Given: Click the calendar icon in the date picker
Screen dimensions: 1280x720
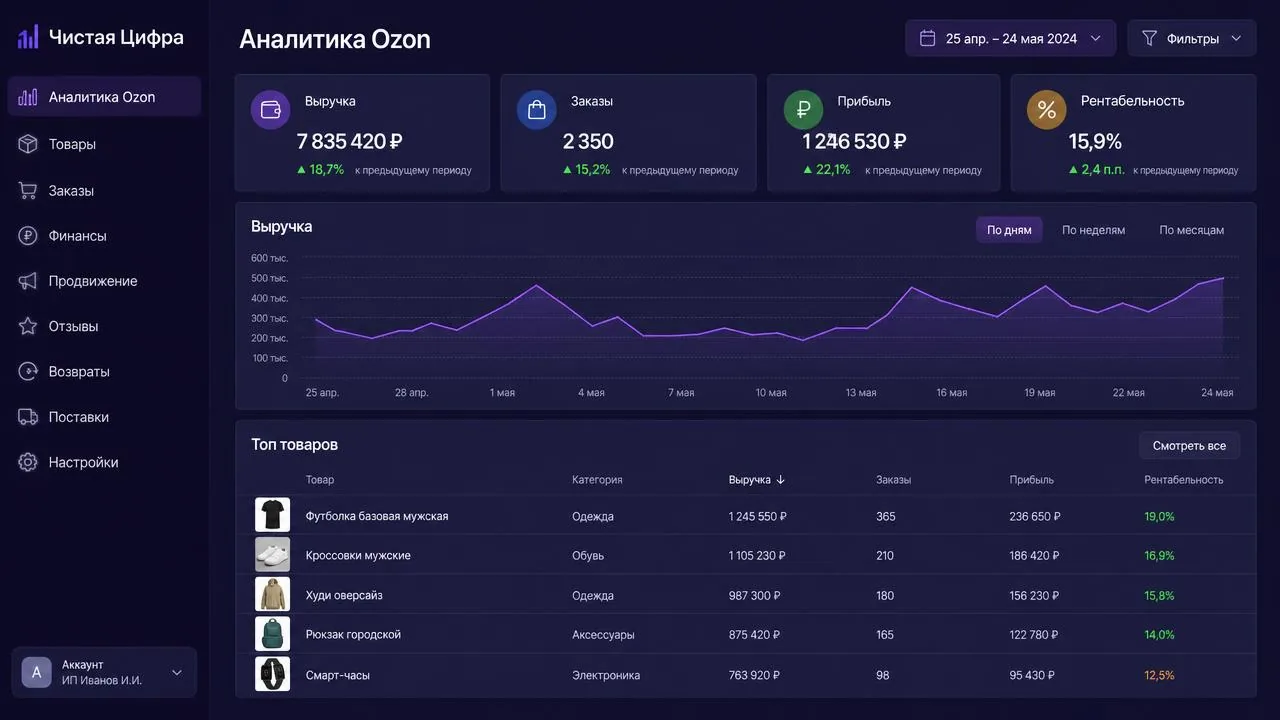Looking at the screenshot, I should [927, 38].
